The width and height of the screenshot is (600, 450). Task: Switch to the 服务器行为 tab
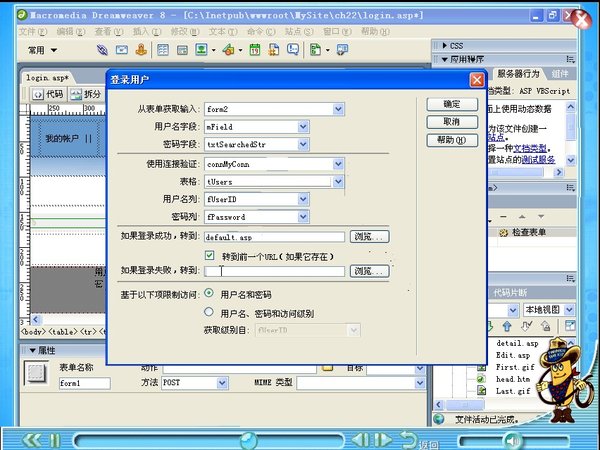[x=518, y=74]
